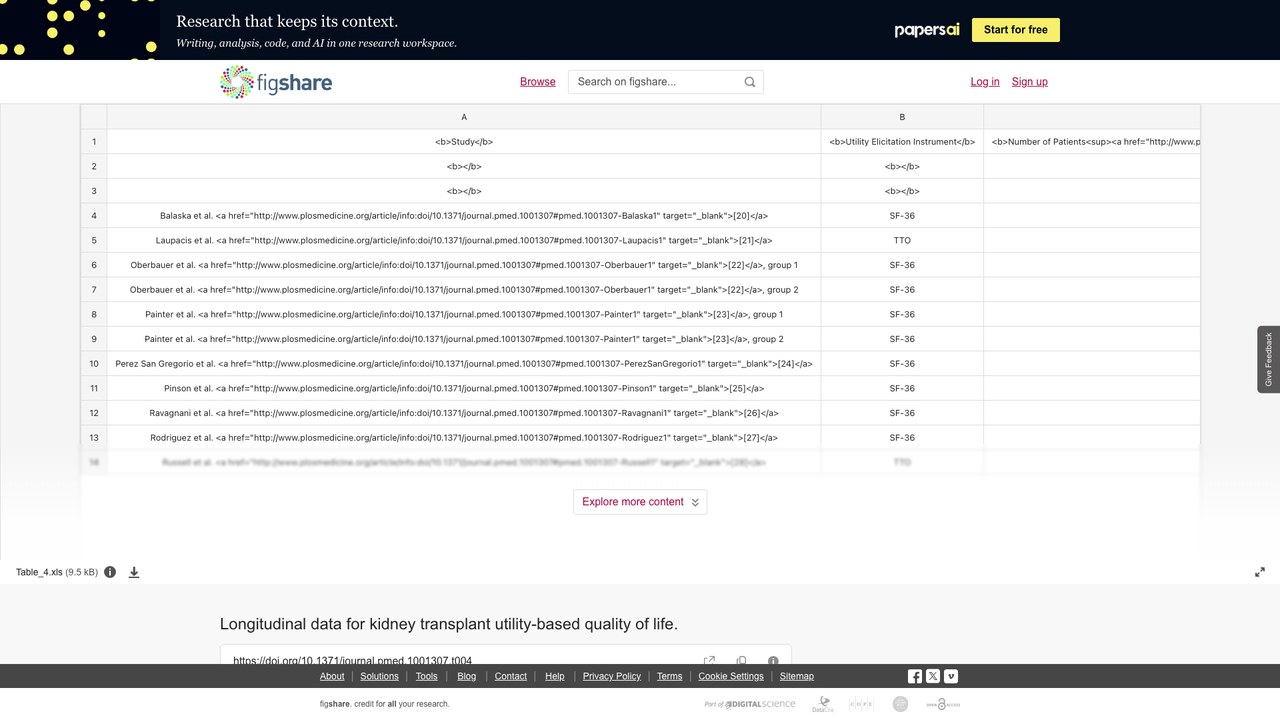The height and width of the screenshot is (720, 1280).
Task: Show file info for Table_4.xls
Action: pos(110,572)
